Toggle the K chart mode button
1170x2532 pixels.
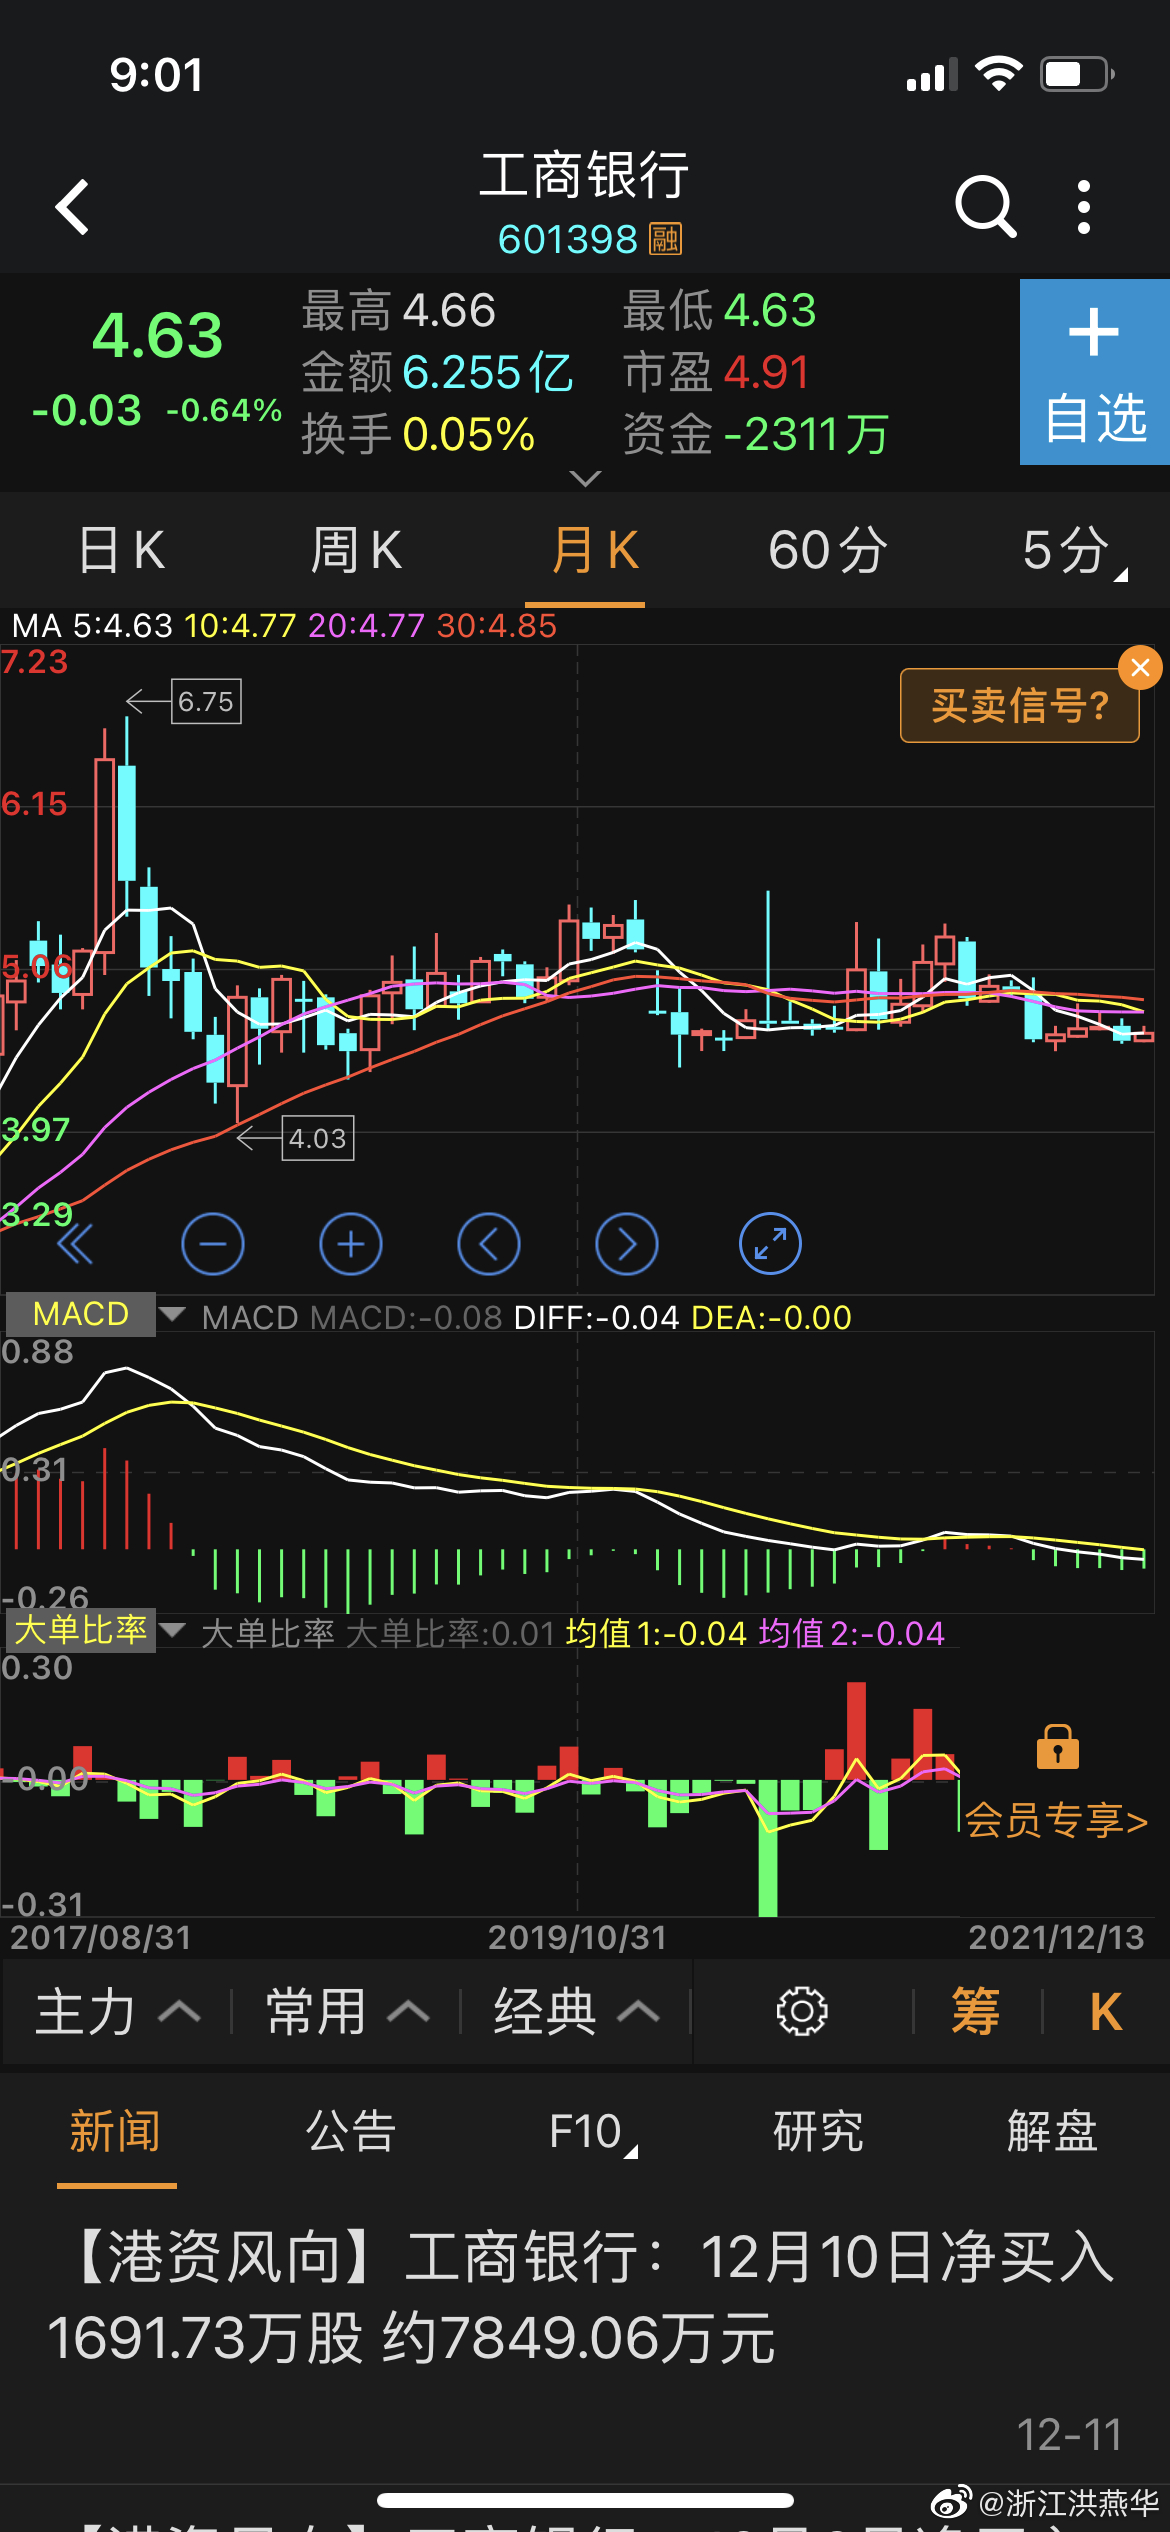(1106, 2012)
